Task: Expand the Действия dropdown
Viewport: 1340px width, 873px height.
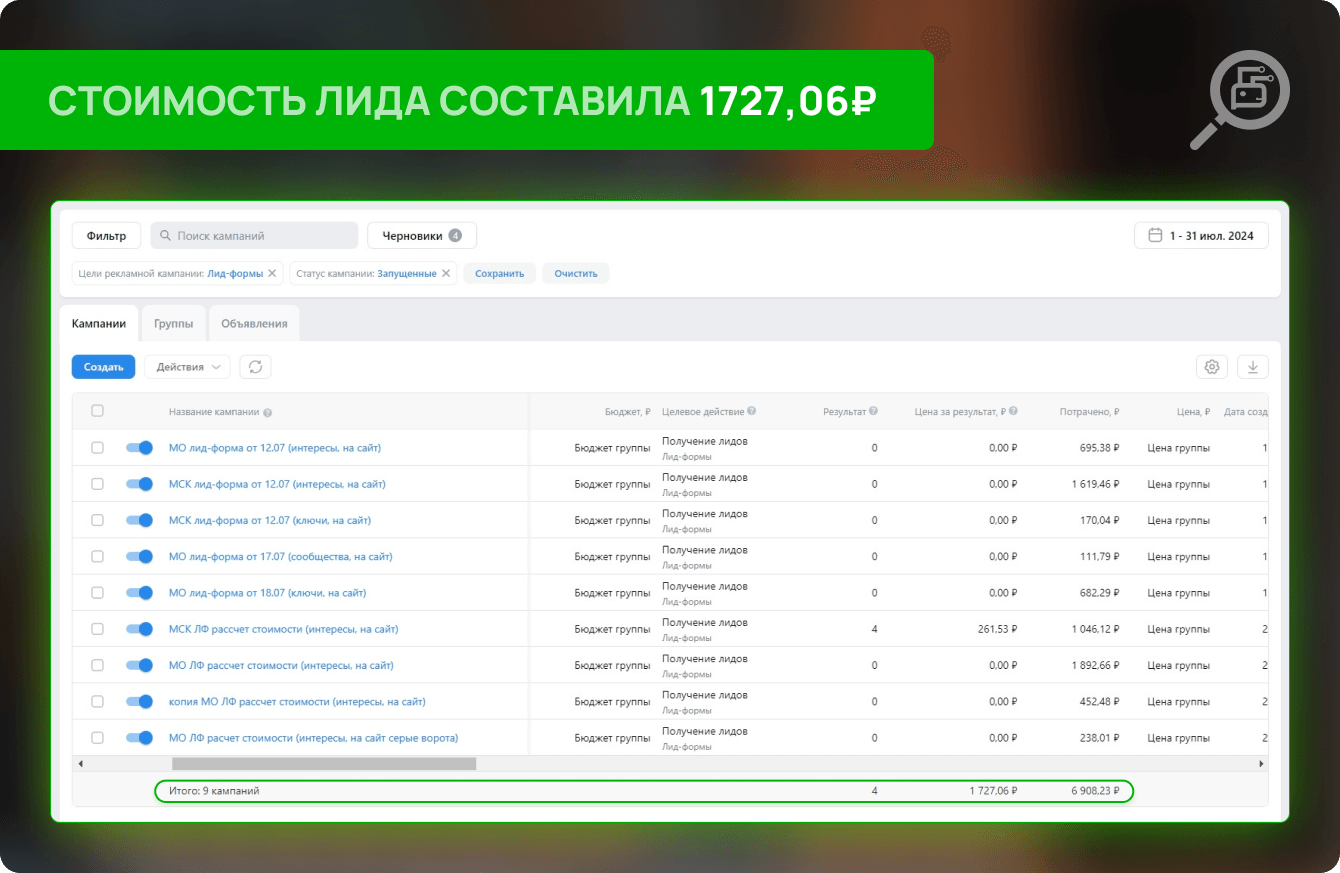Action: tap(187, 367)
